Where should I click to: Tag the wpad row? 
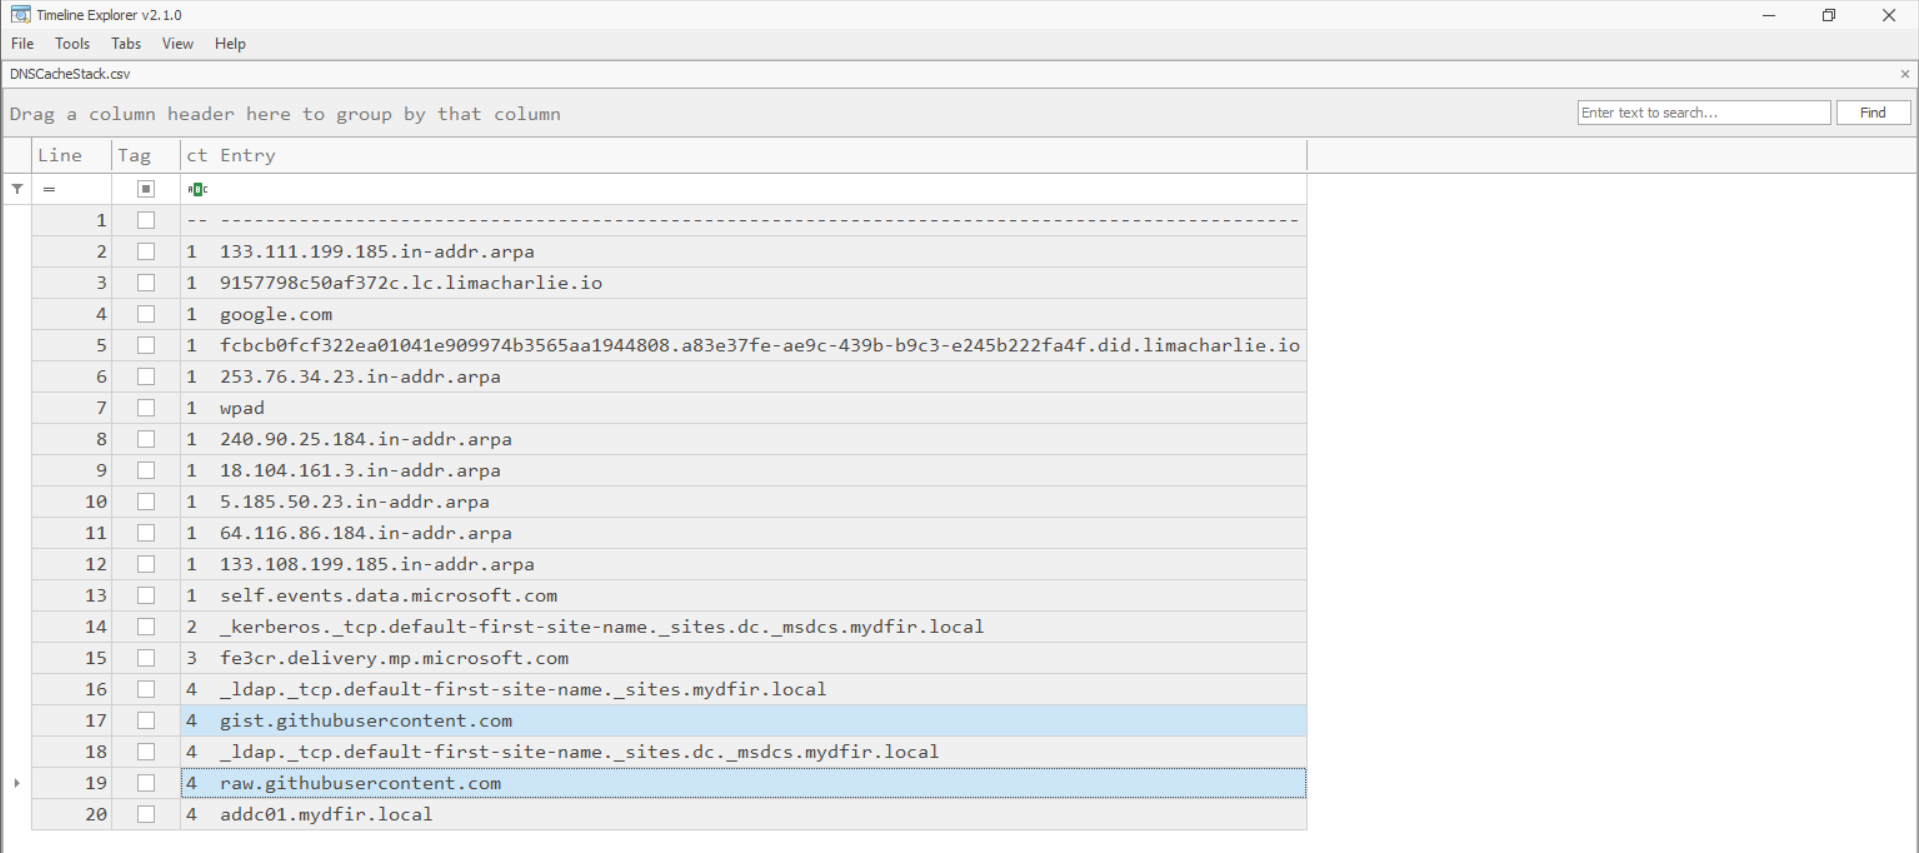(x=146, y=408)
